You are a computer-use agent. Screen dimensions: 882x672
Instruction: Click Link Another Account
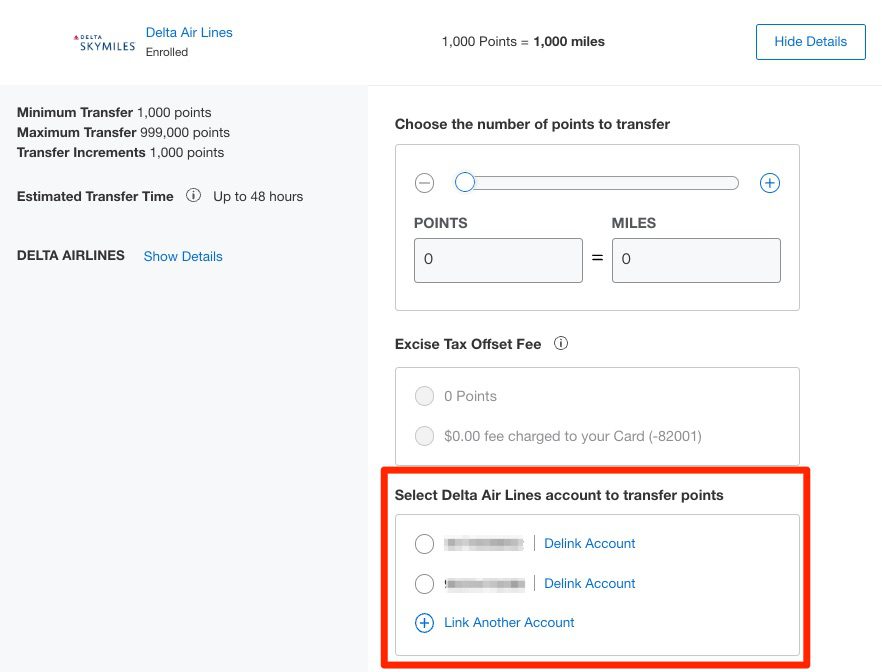[509, 622]
